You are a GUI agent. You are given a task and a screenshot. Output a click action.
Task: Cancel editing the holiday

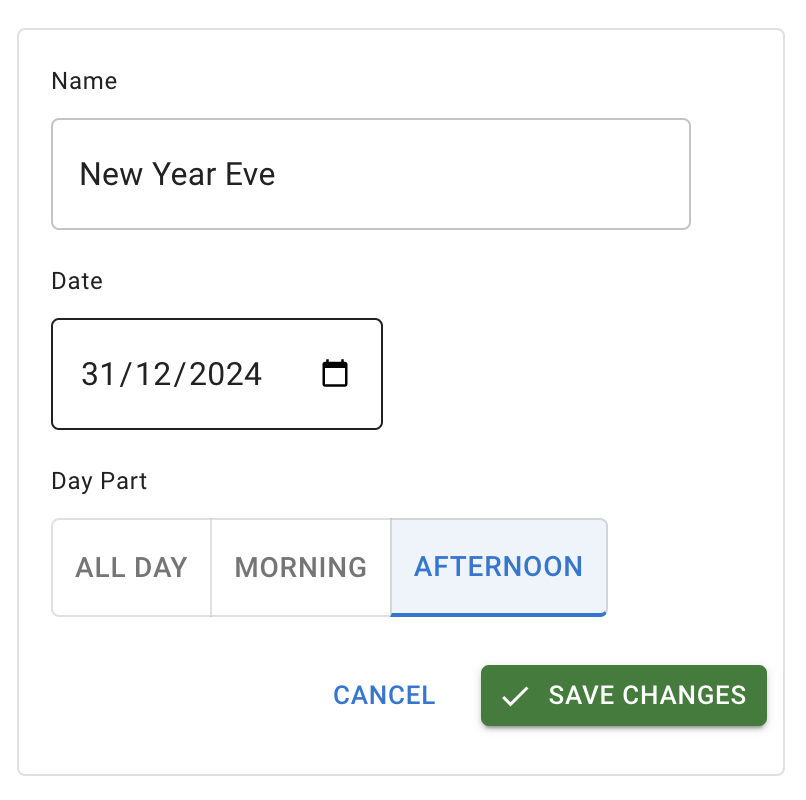click(x=384, y=695)
